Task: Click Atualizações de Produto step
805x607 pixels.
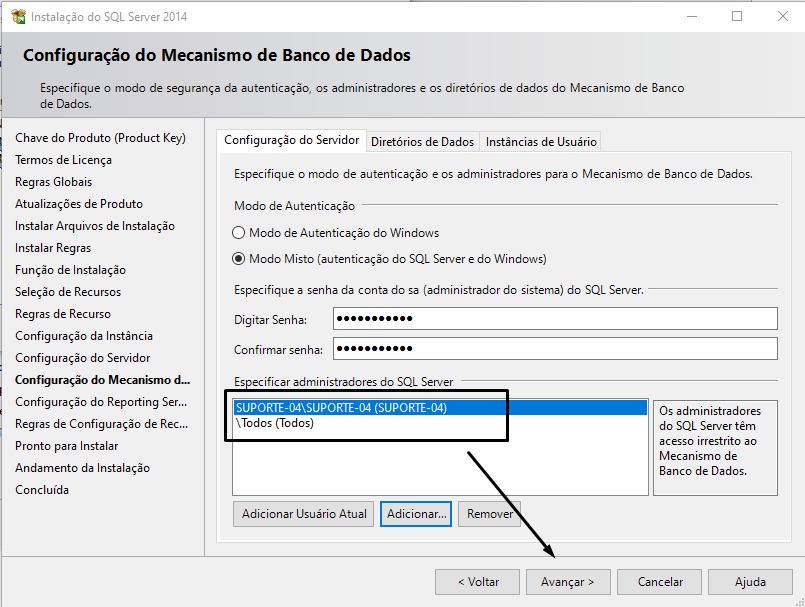Action: tap(79, 204)
